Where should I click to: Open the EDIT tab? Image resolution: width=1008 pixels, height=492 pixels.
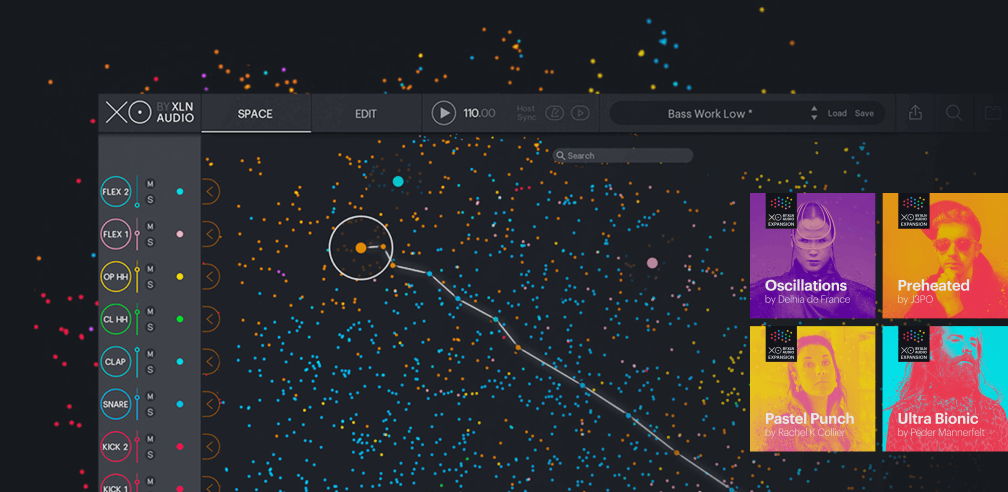[366, 114]
